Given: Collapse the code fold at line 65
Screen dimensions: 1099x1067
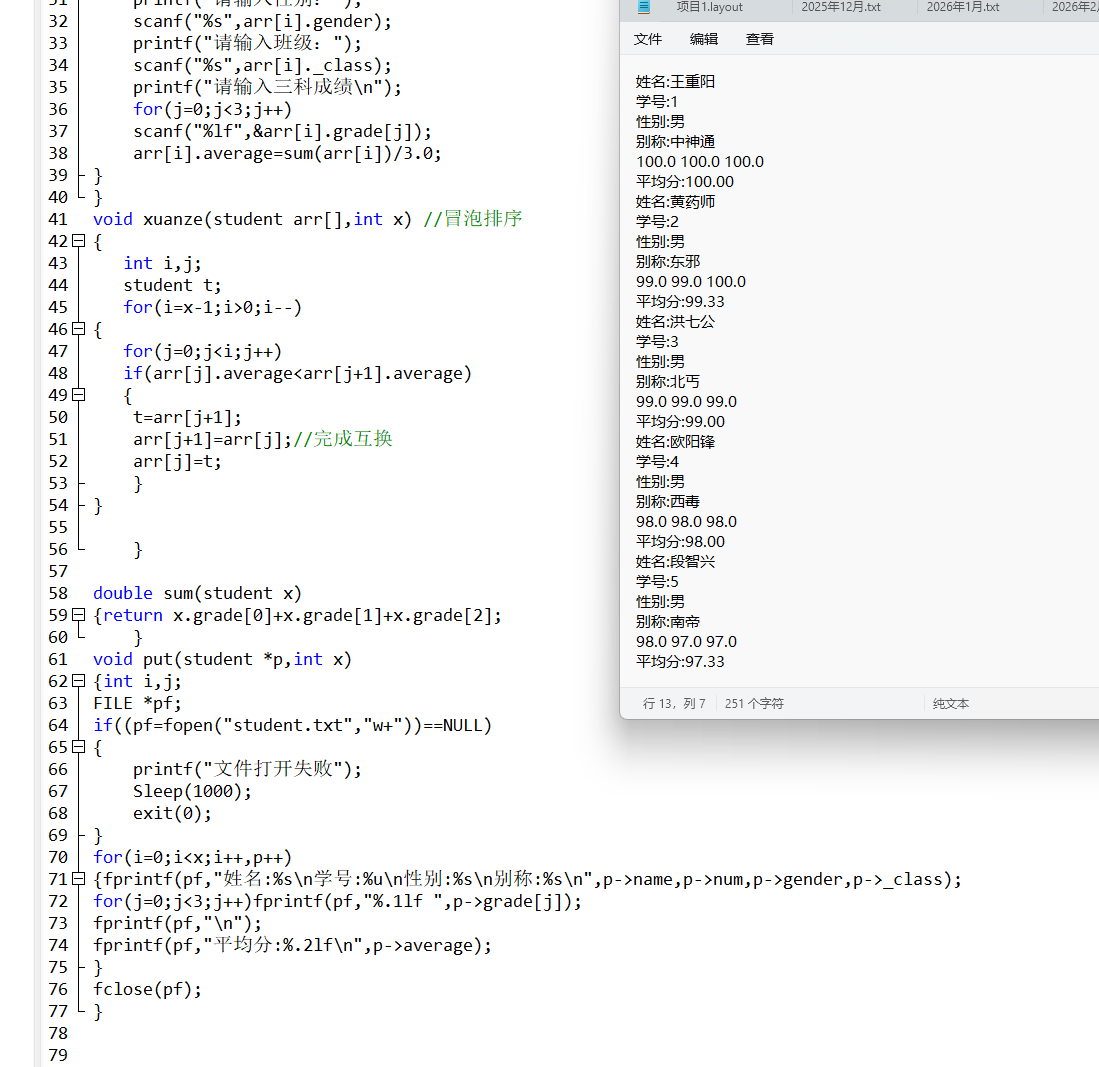Looking at the screenshot, I should click(x=78, y=747).
